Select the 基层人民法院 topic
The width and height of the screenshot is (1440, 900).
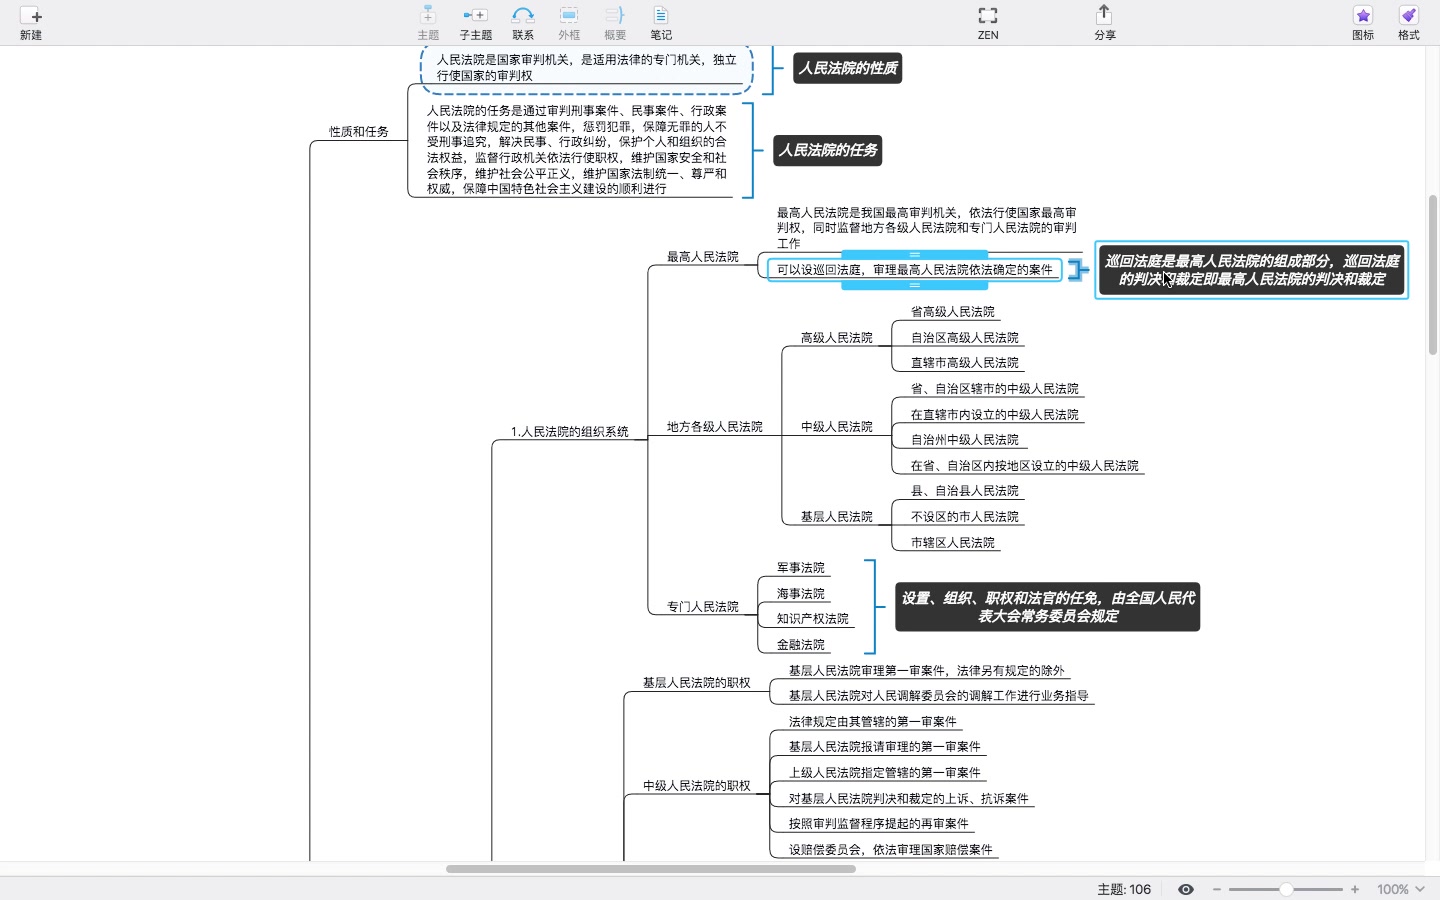pyautogui.click(x=837, y=517)
